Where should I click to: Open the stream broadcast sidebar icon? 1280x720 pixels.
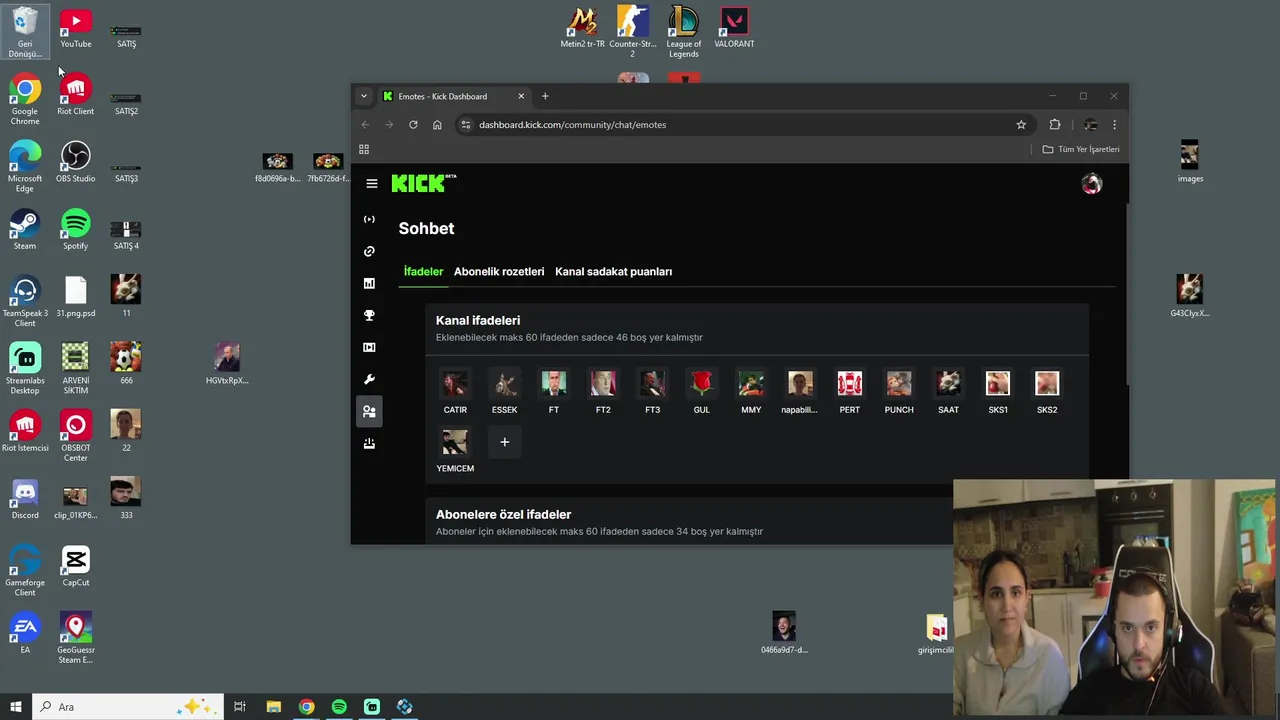pyautogui.click(x=369, y=219)
